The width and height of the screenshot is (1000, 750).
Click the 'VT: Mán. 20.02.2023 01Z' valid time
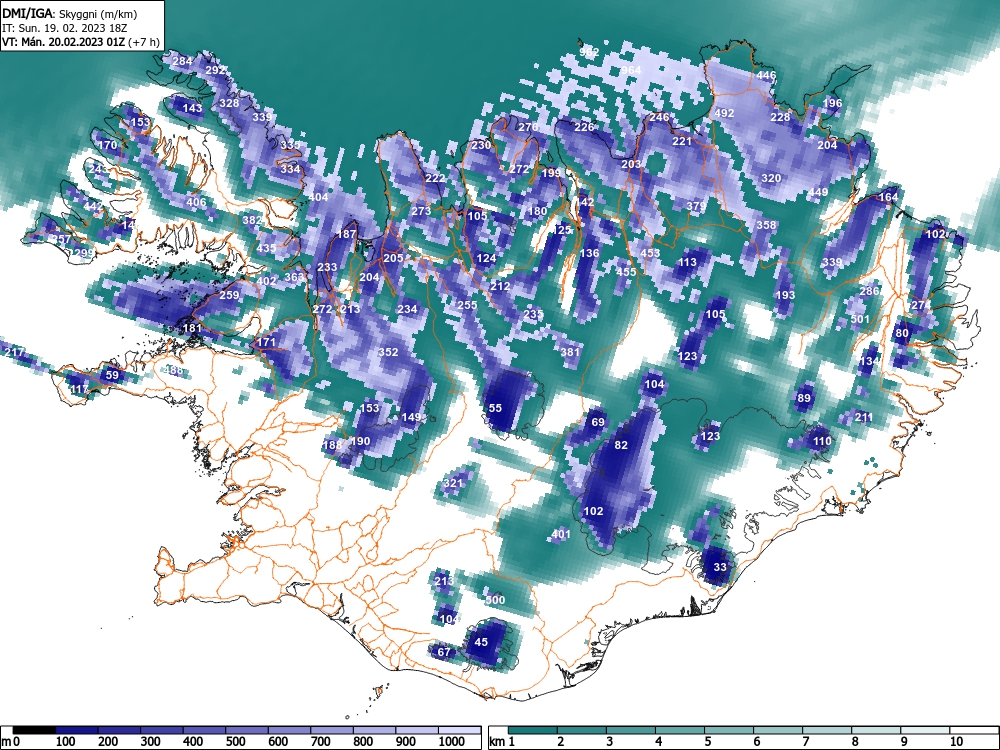pyautogui.click(x=64, y=43)
